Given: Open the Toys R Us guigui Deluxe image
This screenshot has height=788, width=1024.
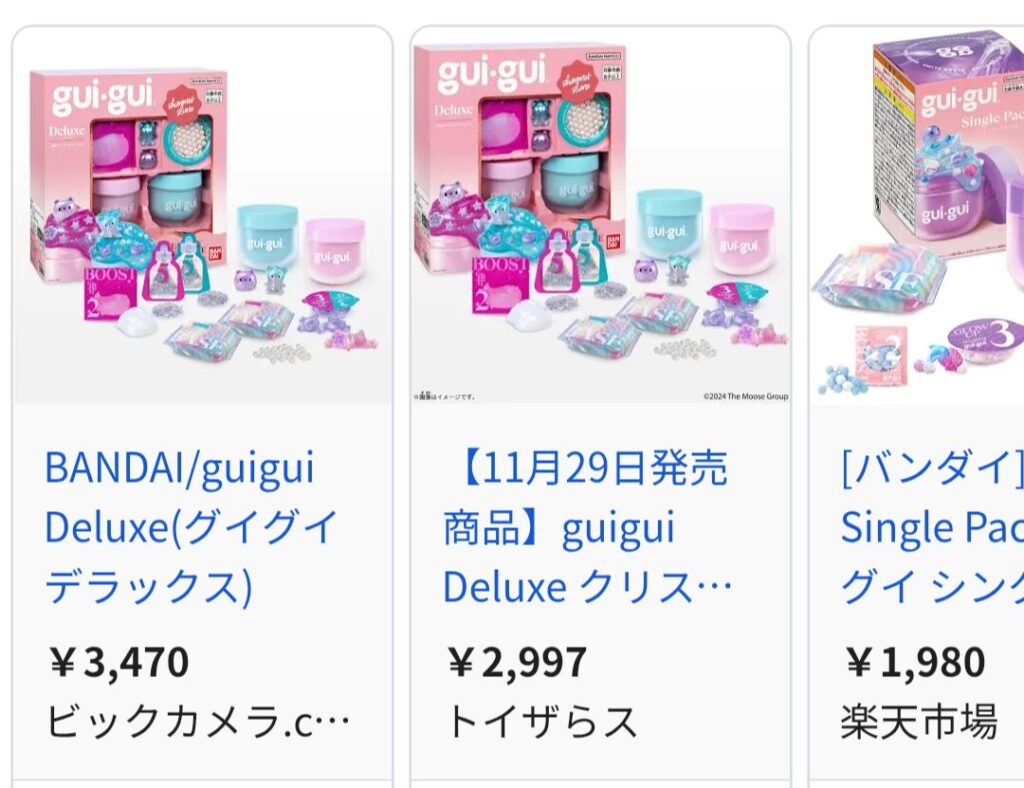Looking at the screenshot, I should point(601,215).
